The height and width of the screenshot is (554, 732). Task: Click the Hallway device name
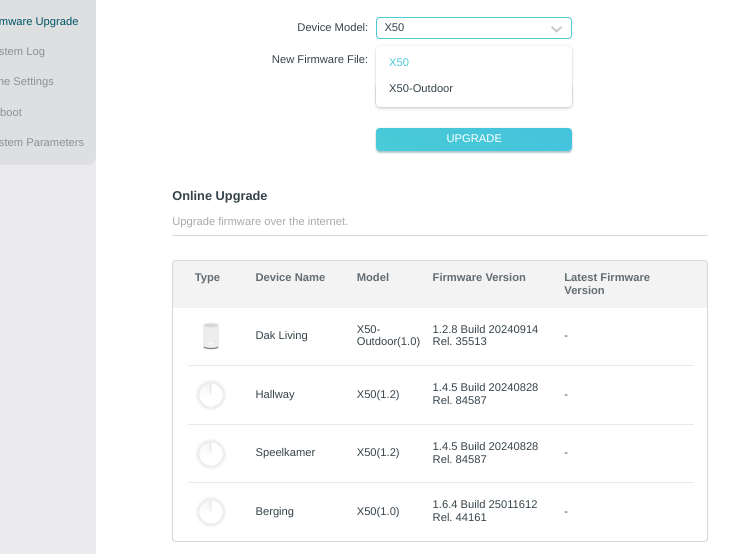coord(275,395)
